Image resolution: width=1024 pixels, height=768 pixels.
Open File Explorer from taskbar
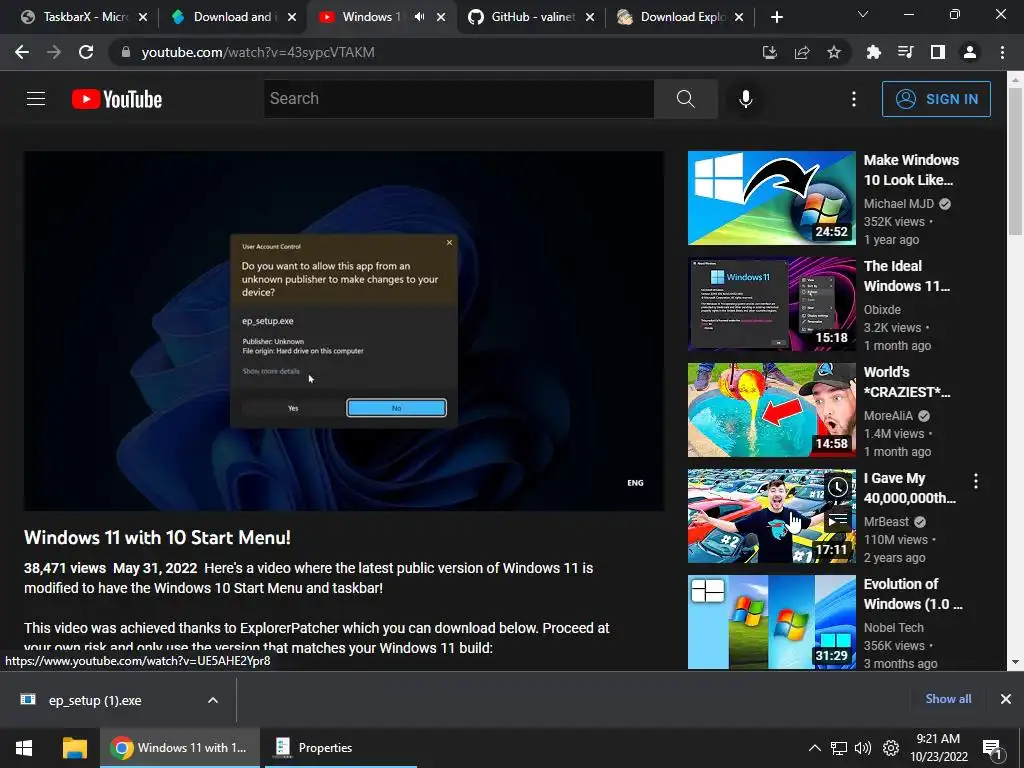[x=74, y=748]
